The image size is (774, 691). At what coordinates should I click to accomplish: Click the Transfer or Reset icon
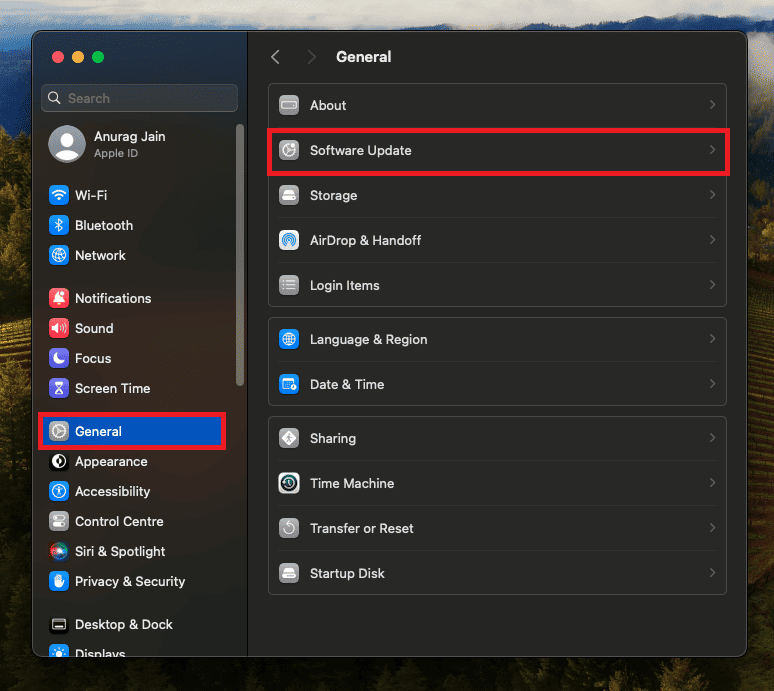coord(289,528)
